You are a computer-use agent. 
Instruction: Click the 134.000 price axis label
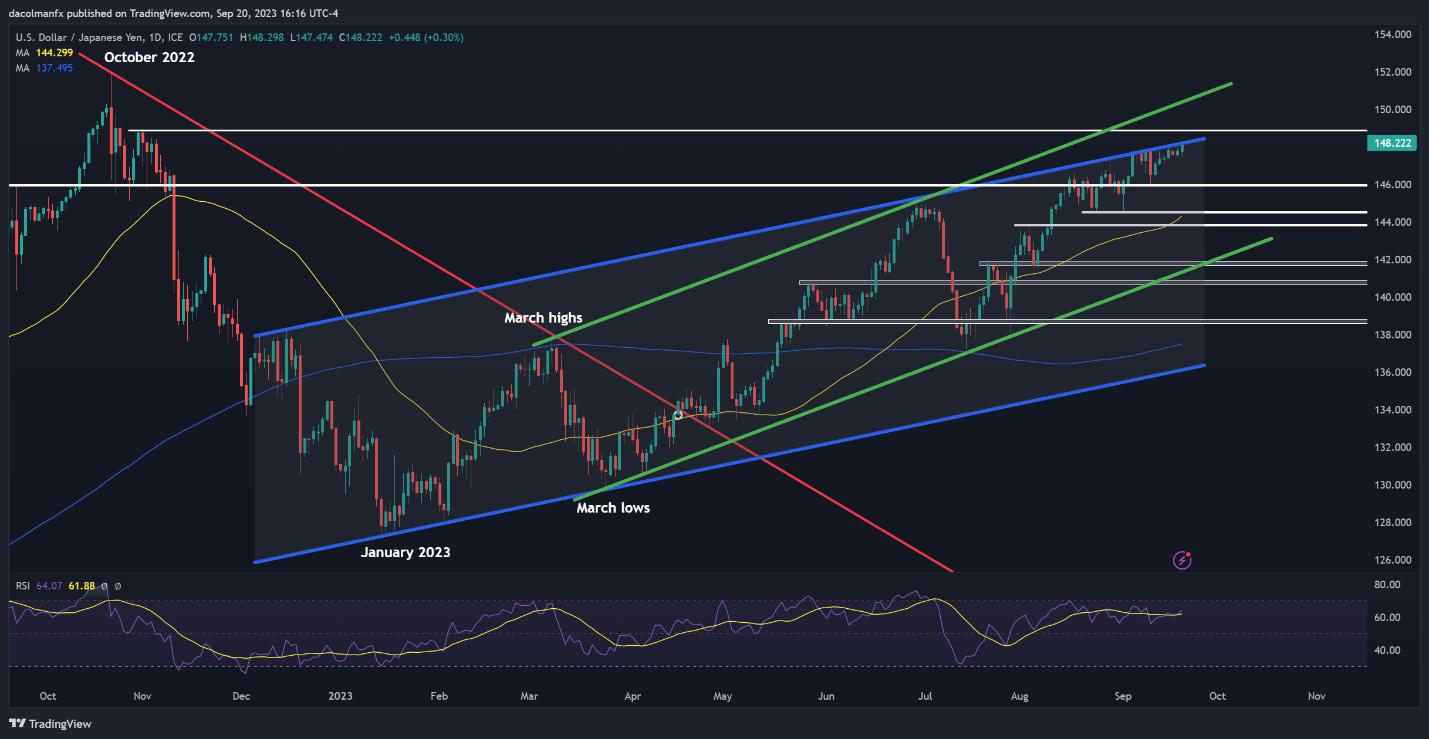click(1391, 410)
